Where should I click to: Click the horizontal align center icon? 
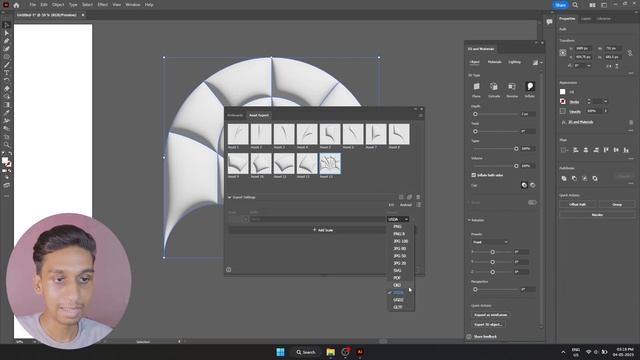coord(586,150)
